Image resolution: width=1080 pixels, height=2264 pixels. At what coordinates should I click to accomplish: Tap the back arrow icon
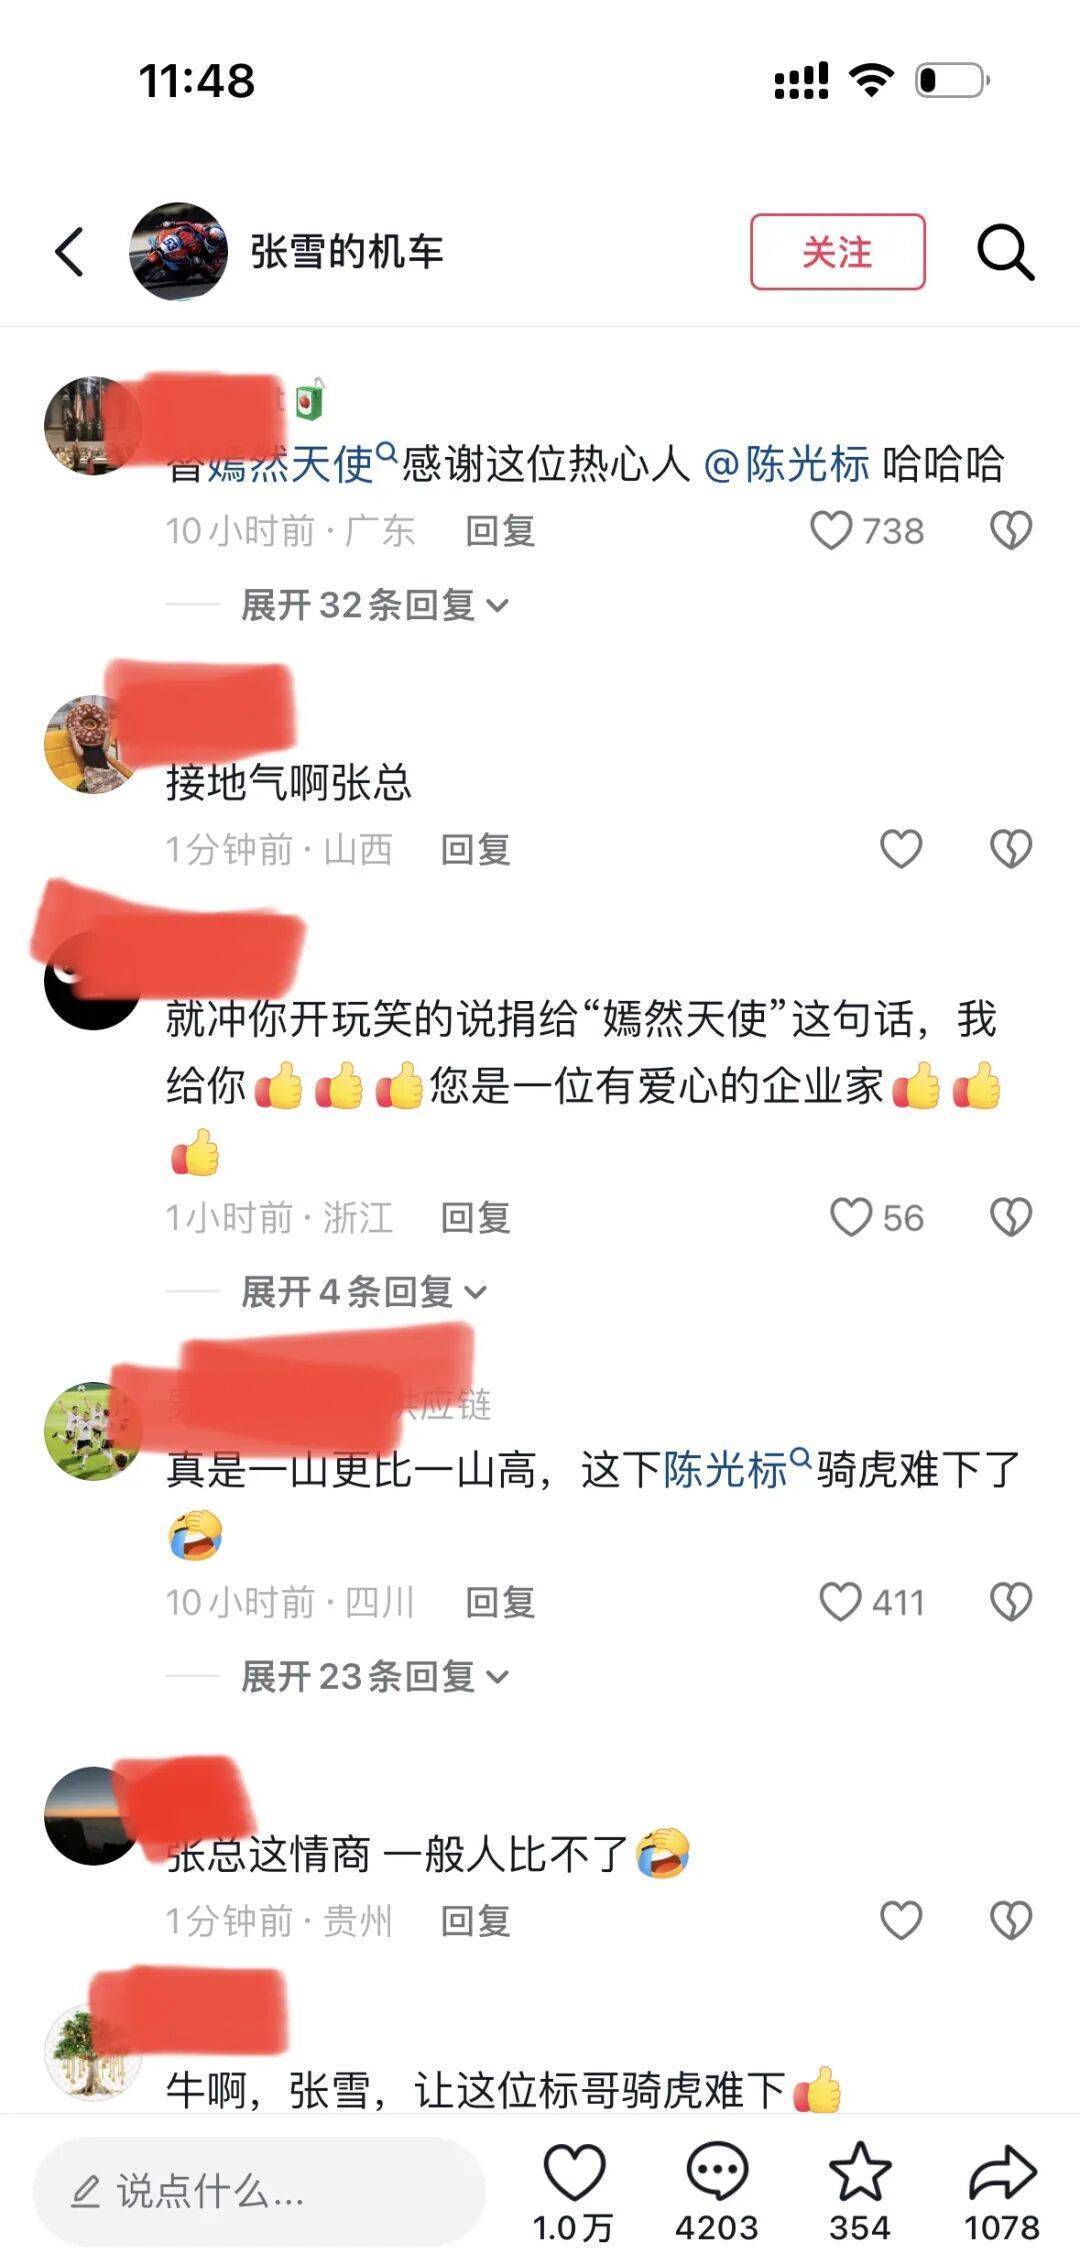(x=69, y=252)
